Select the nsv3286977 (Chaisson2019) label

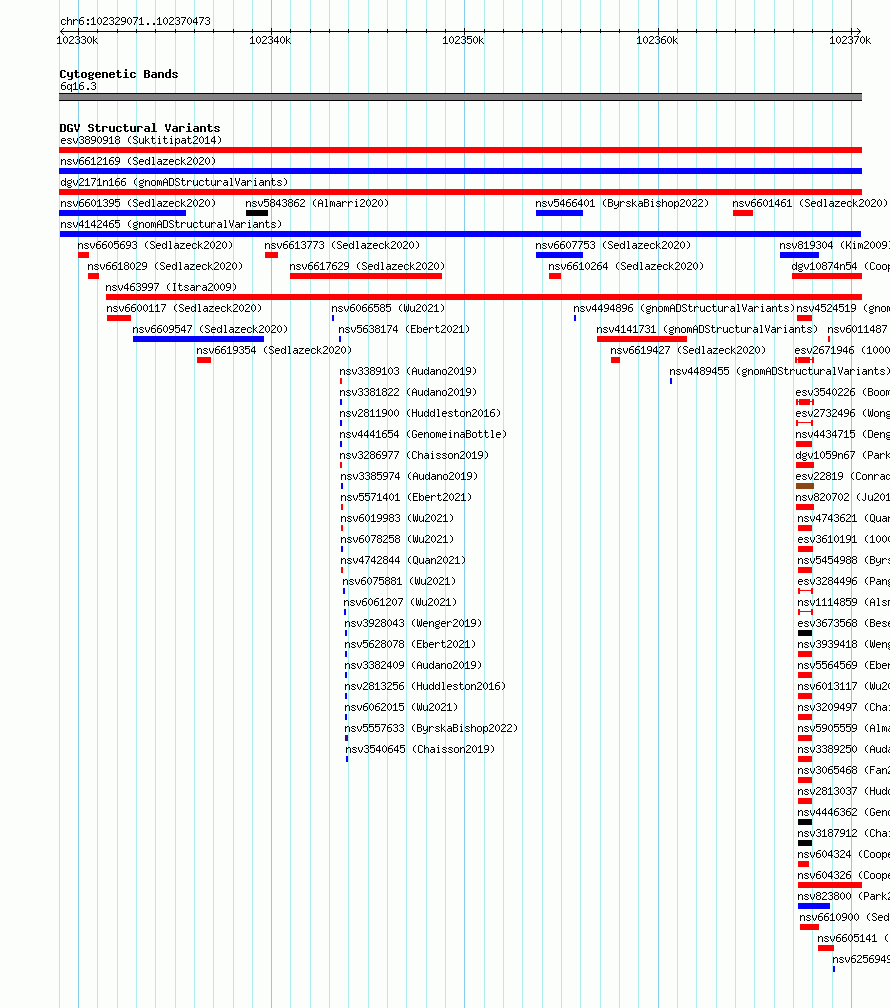tap(414, 455)
